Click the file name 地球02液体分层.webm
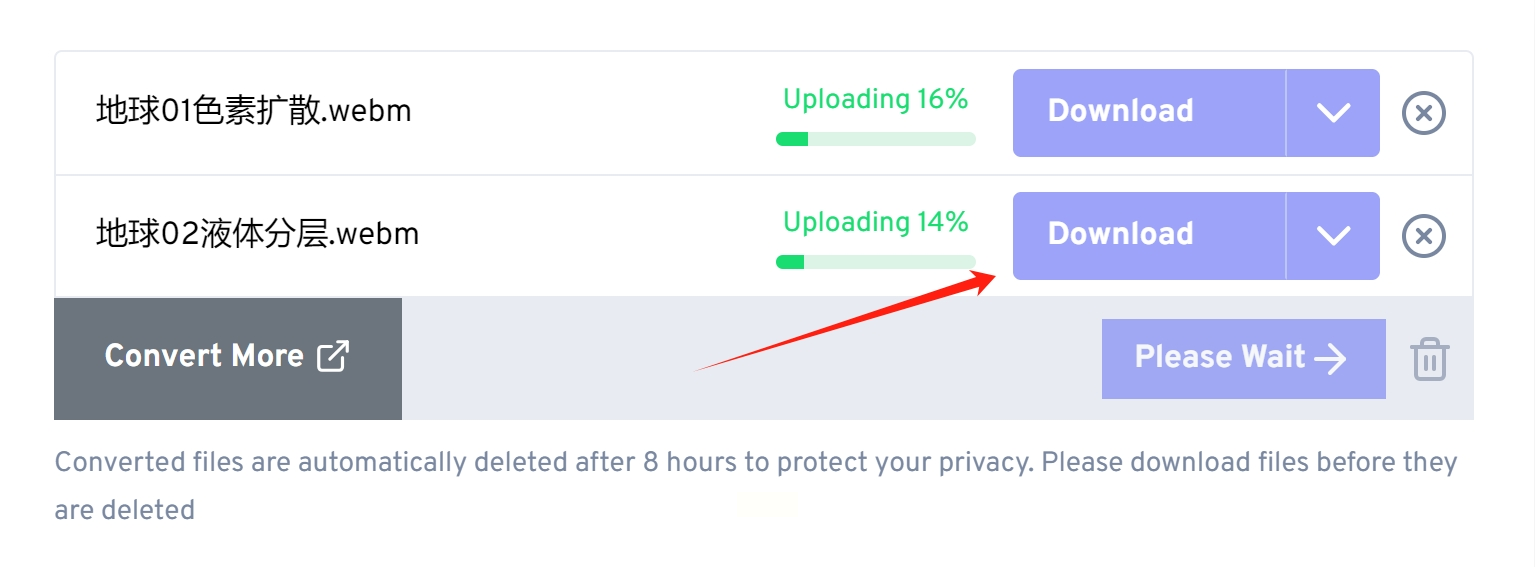The width and height of the screenshot is (1535, 567). pyautogui.click(x=257, y=234)
